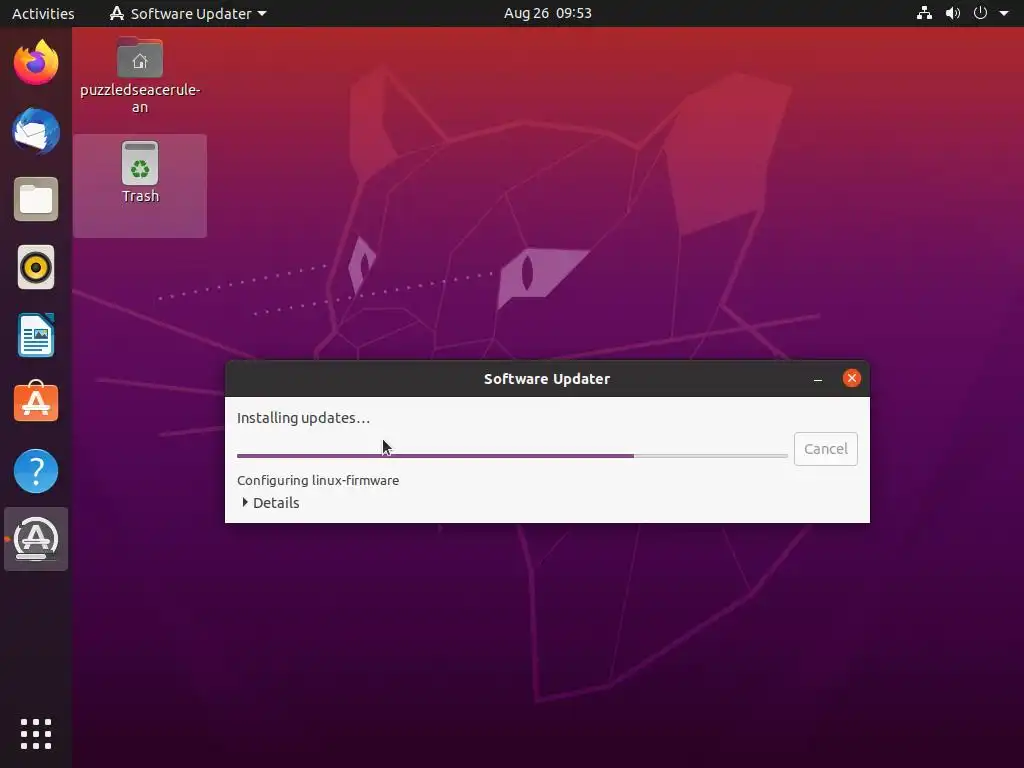This screenshot has height=768, width=1024.
Task: Open the Files manager in the dock
Action: (x=36, y=199)
